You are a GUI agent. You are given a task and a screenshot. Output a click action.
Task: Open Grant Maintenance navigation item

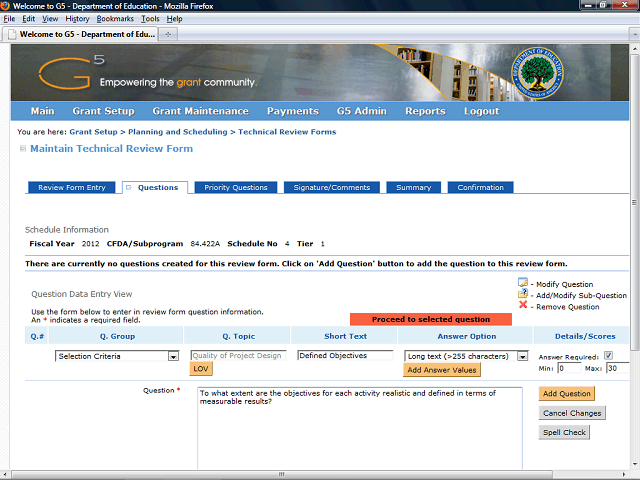click(x=200, y=111)
